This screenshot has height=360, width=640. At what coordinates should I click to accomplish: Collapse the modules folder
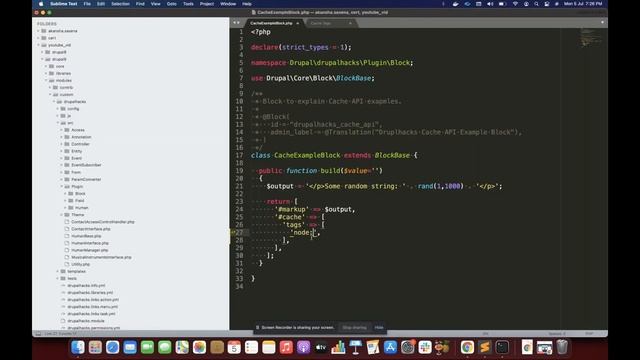(x=46, y=80)
